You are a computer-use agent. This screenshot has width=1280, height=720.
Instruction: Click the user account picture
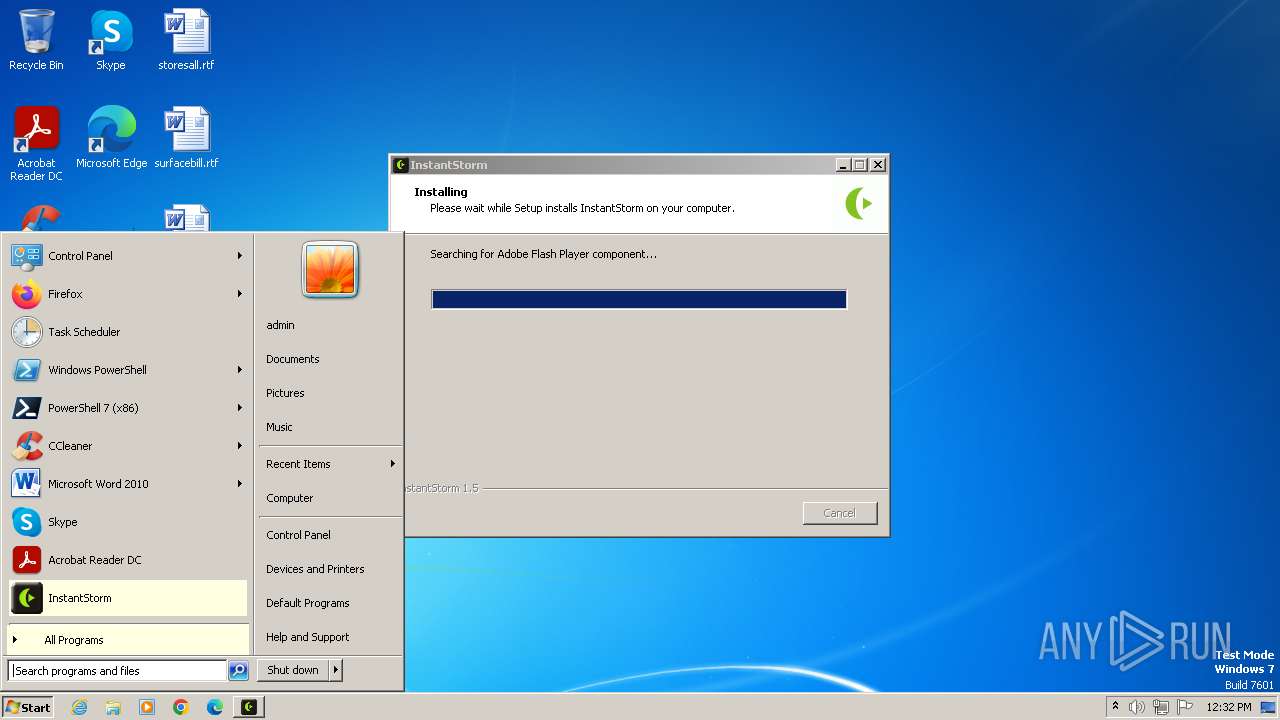[x=330, y=270]
